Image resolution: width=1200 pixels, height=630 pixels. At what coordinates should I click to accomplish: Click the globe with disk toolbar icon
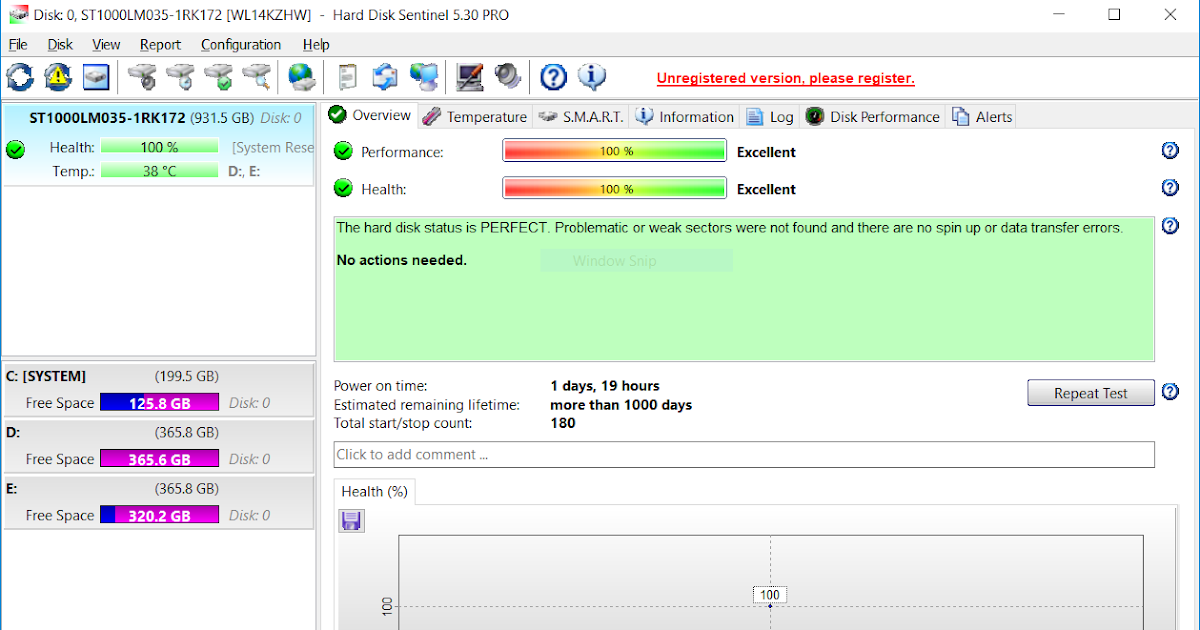pyautogui.click(x=302, y=76)
